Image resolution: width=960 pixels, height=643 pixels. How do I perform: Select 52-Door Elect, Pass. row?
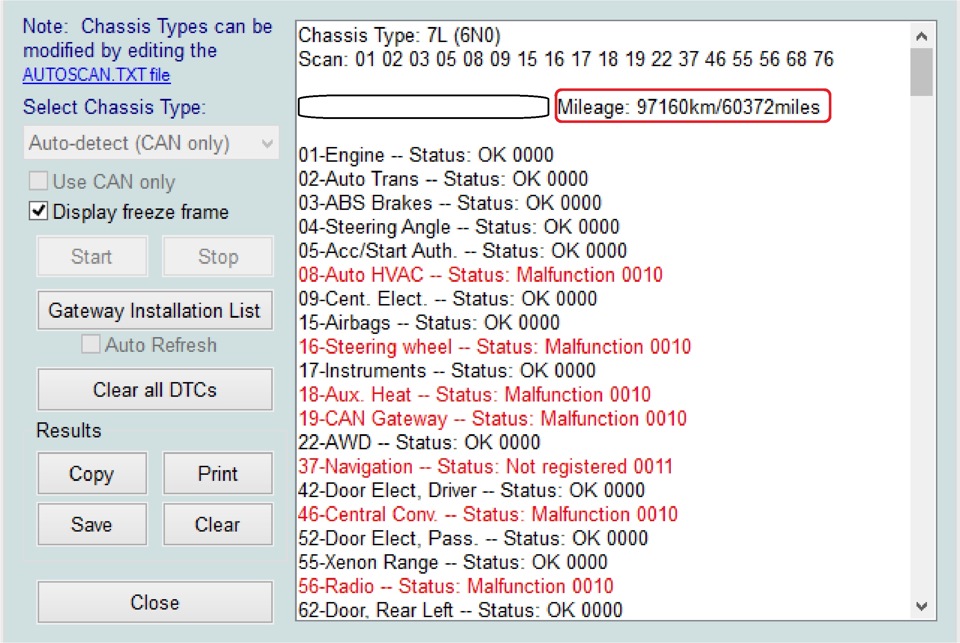pyautogui.click(x=473, y=538)
